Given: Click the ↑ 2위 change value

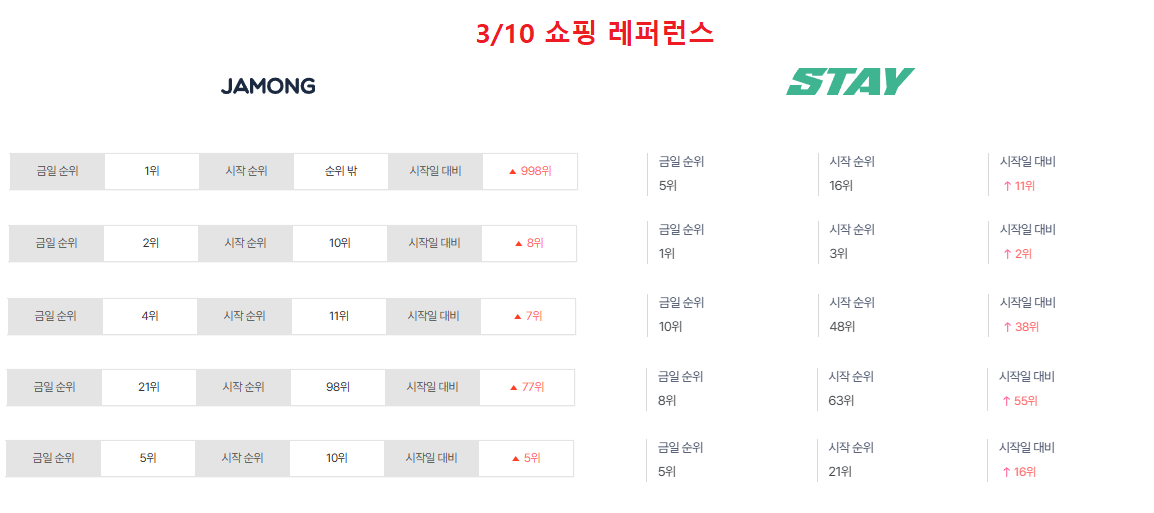Looking at the screenshot, I should point(1018,254).
